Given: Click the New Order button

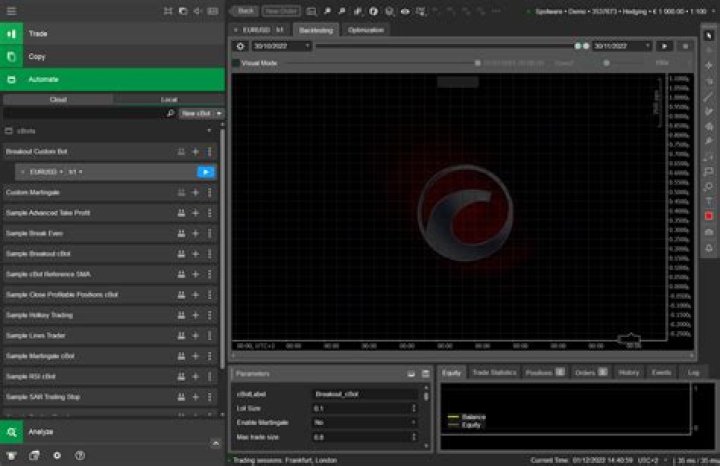Looking at the screenshot, I should click(x=281, y=11).
